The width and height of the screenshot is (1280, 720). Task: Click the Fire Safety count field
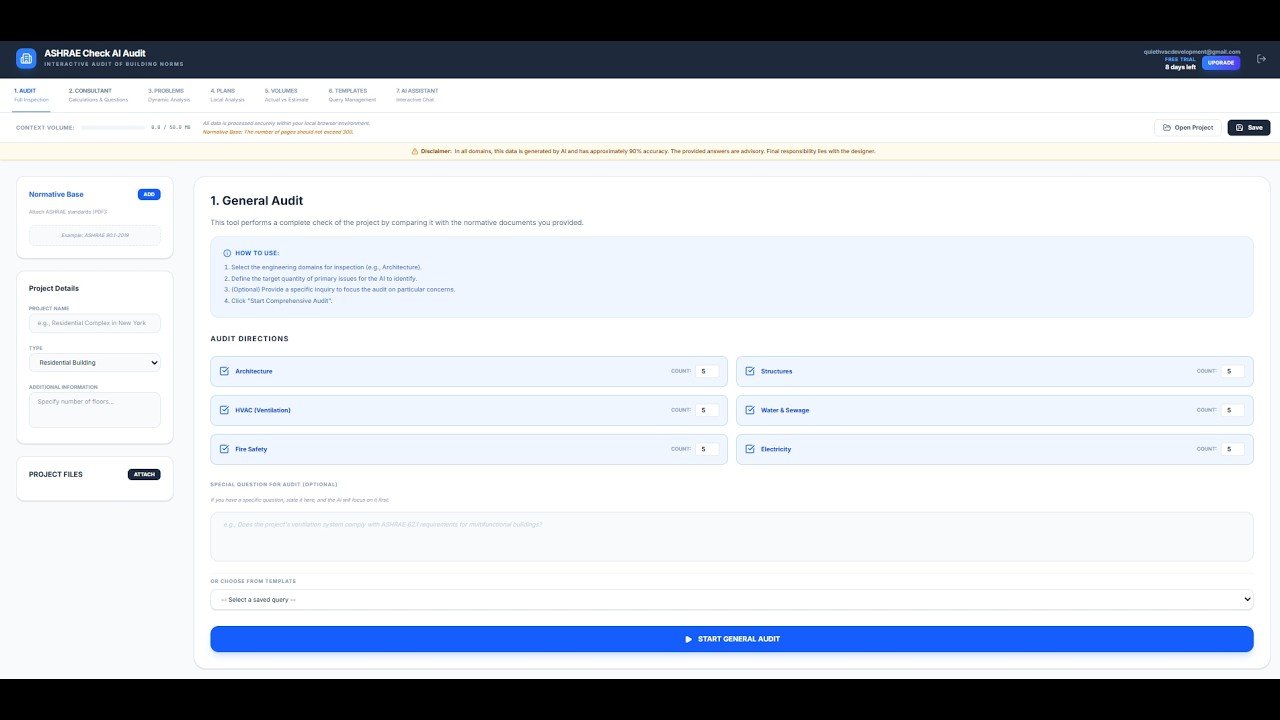[x=707, y=449]
